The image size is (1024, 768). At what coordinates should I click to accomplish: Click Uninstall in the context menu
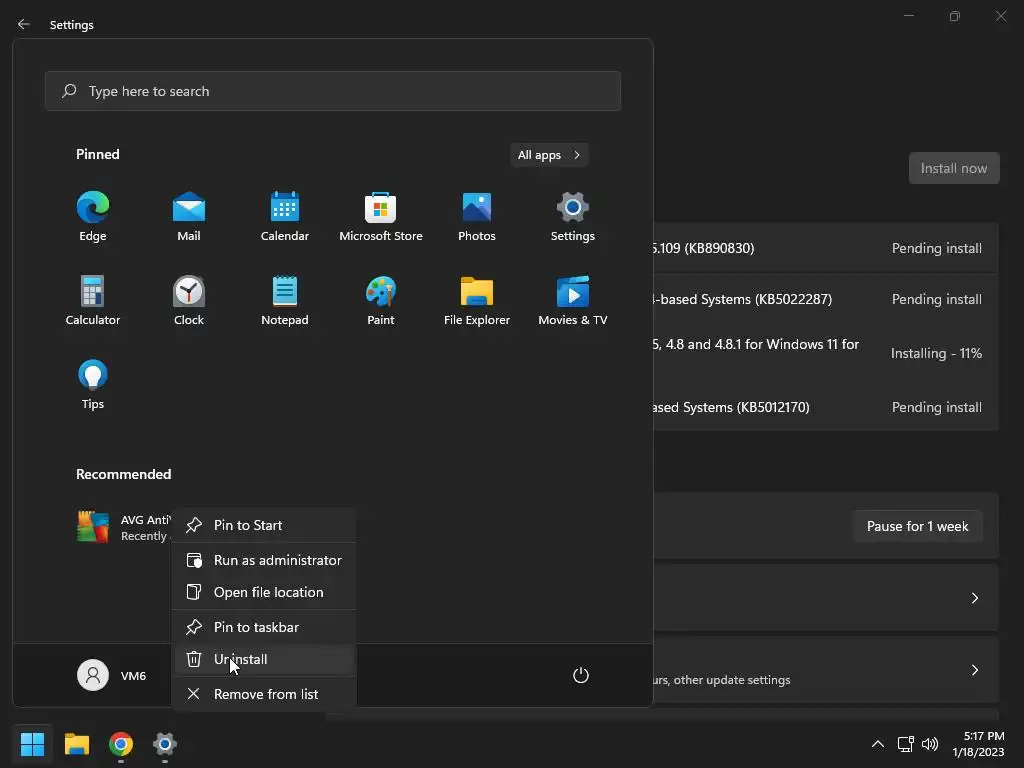point(264,660)
